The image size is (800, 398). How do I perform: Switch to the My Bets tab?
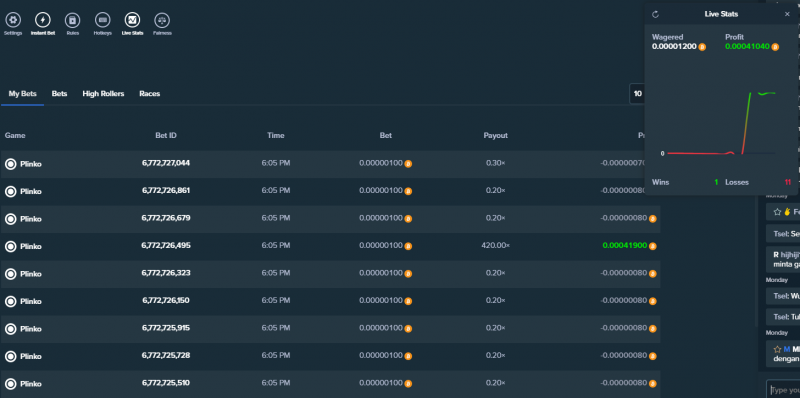tap(22, 94)
